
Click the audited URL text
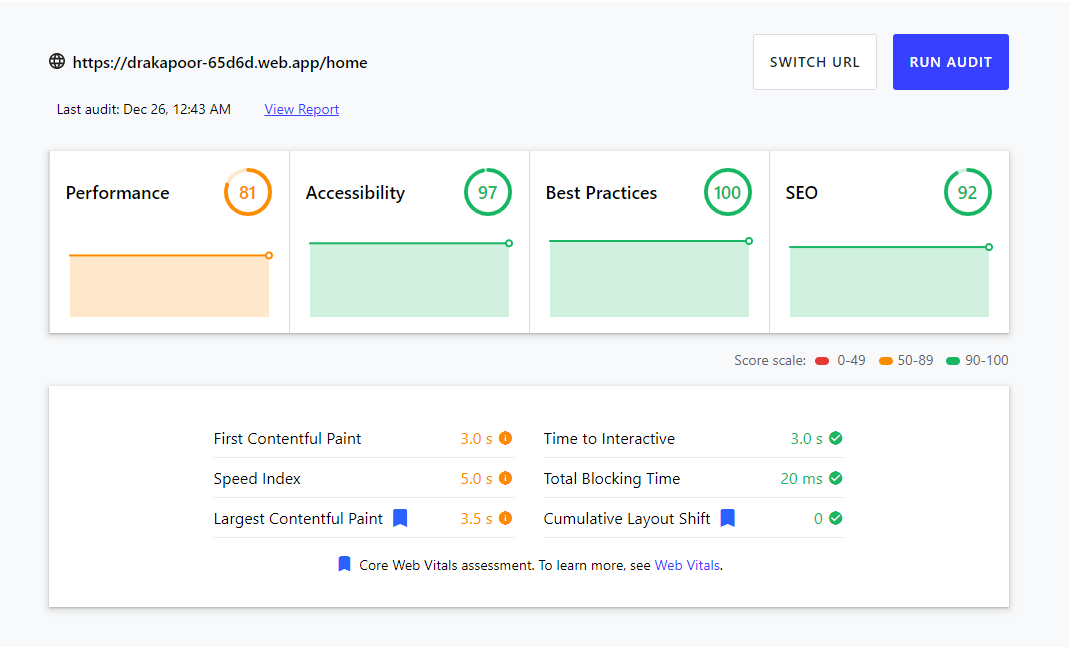pyautogui.click(x=220, y=62)
